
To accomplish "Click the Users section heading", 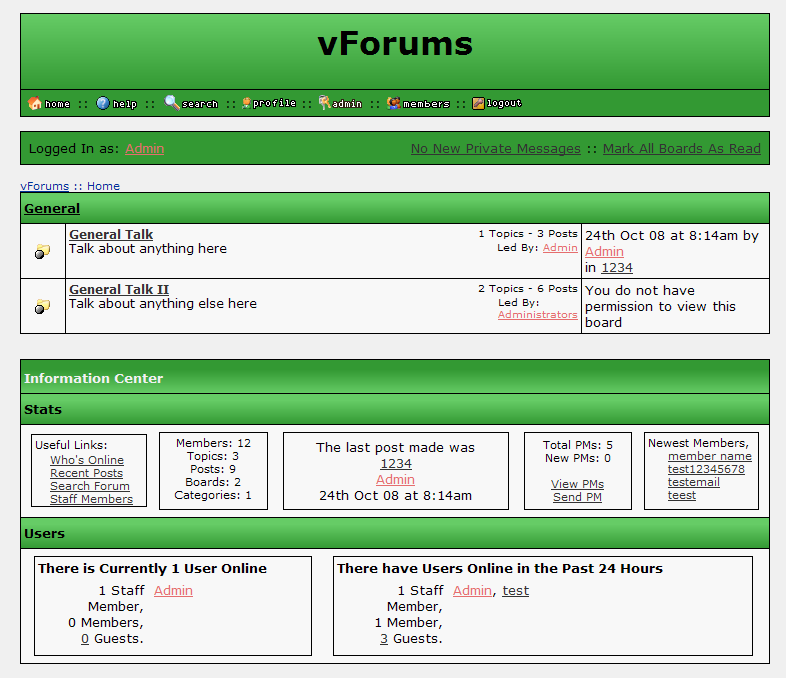I will pos(45,534).
